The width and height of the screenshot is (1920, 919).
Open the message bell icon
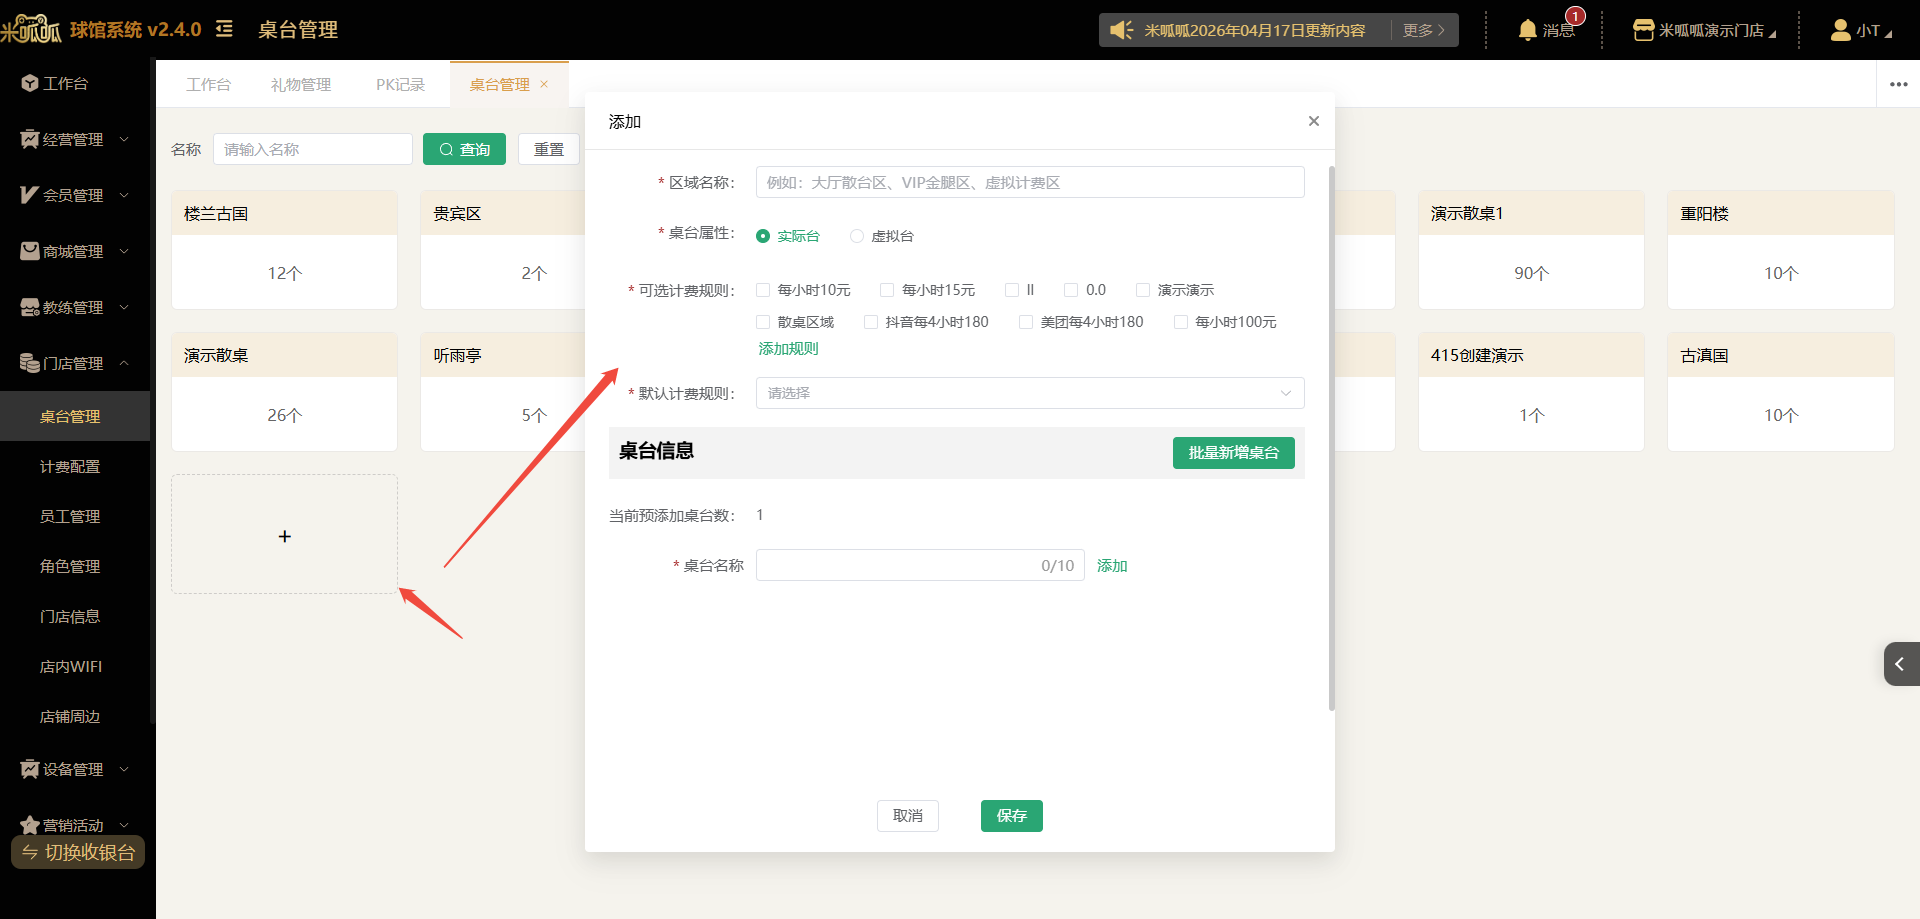[1527, 30]
